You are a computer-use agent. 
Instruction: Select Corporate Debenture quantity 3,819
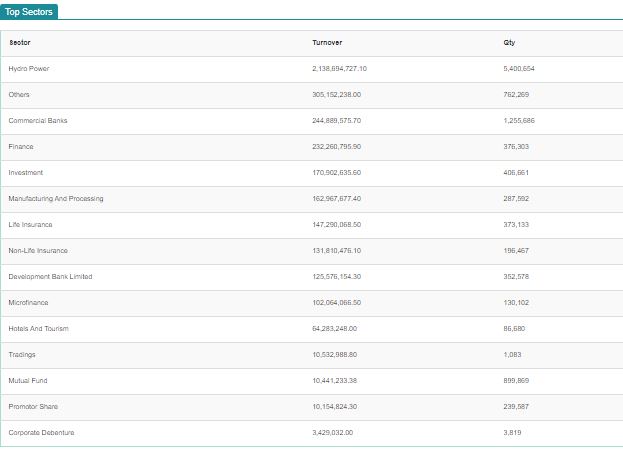tap(512, 433)
